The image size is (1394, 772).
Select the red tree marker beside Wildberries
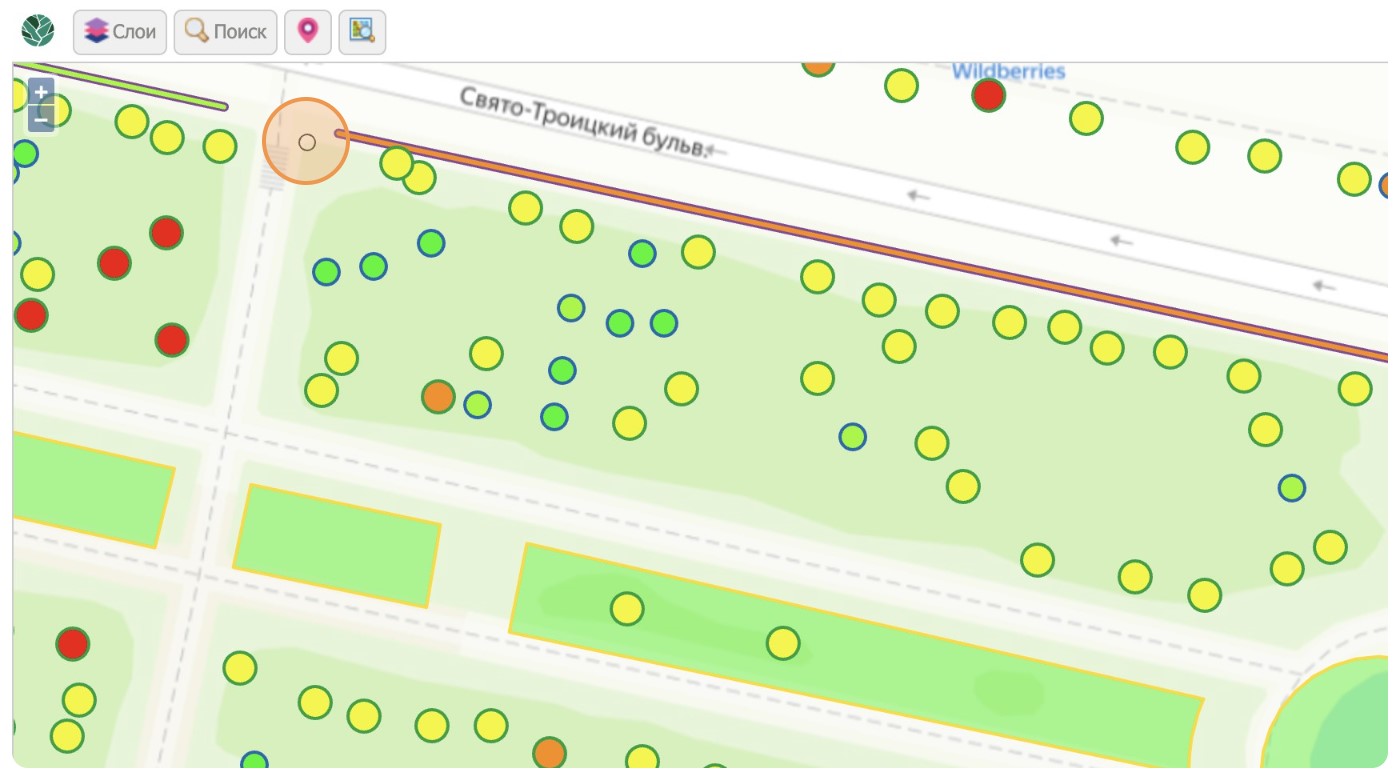(988, 95)
